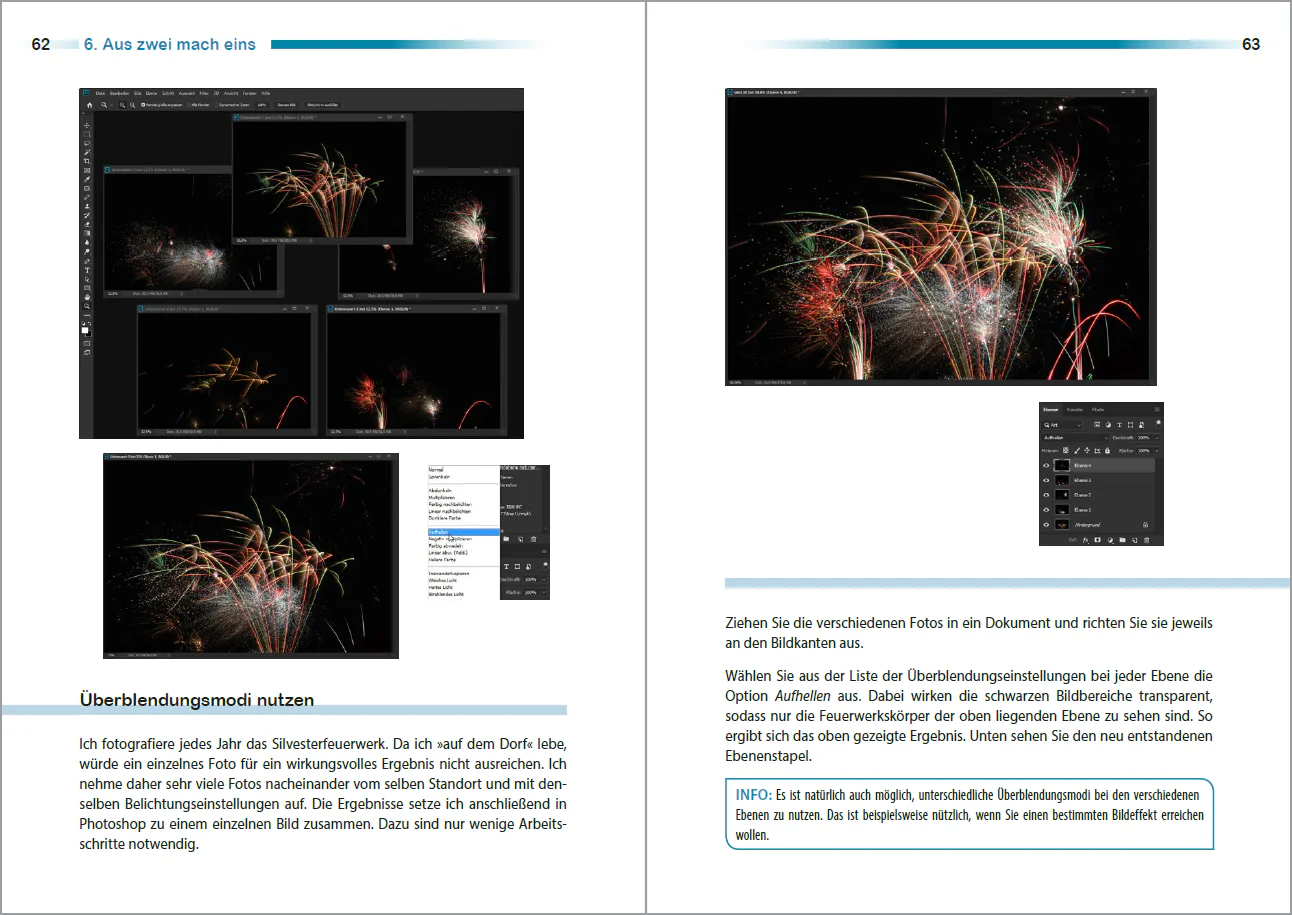Select the Hand tool in the toolbar
Image resolution: width=1292 pixels, height=915 pixels.
[87, 297]
